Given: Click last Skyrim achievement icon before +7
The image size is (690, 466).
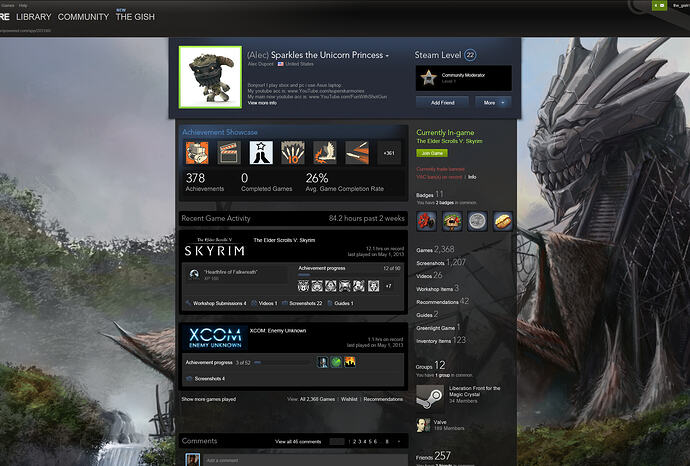Looking at the screenshot, I should (374, 286).
